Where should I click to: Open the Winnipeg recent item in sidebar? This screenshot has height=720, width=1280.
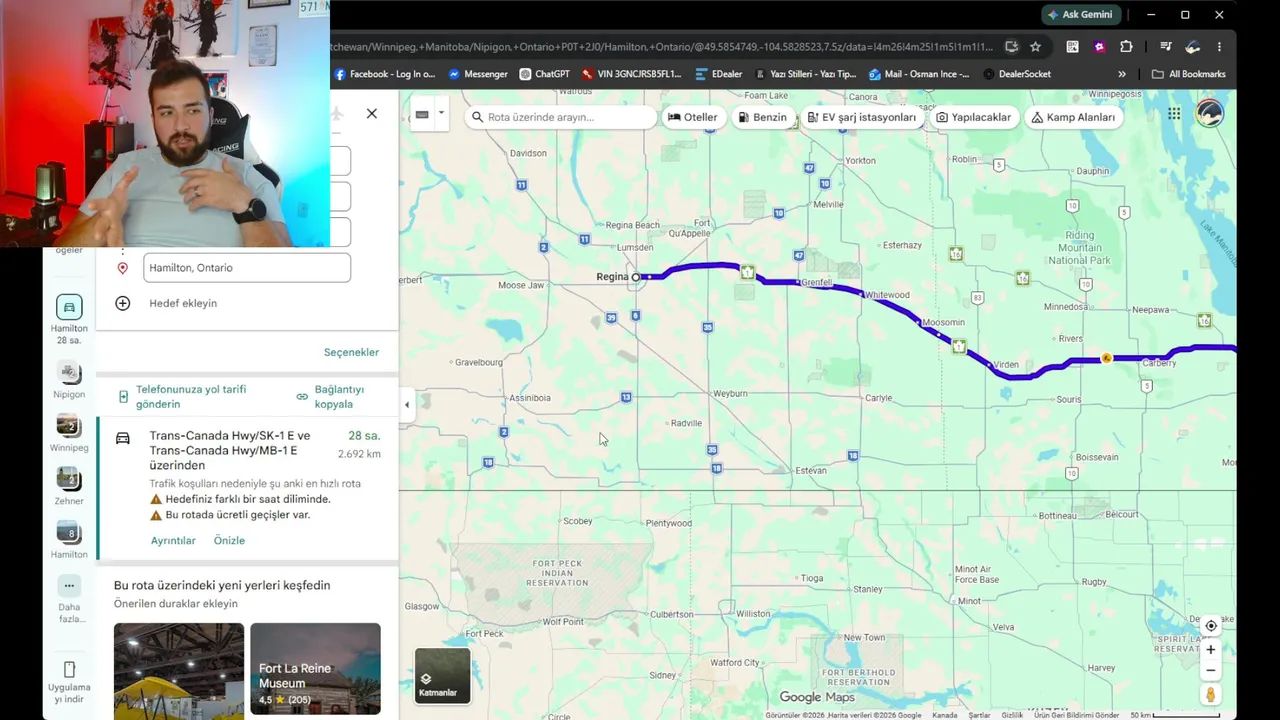click(x=69, y=434)
